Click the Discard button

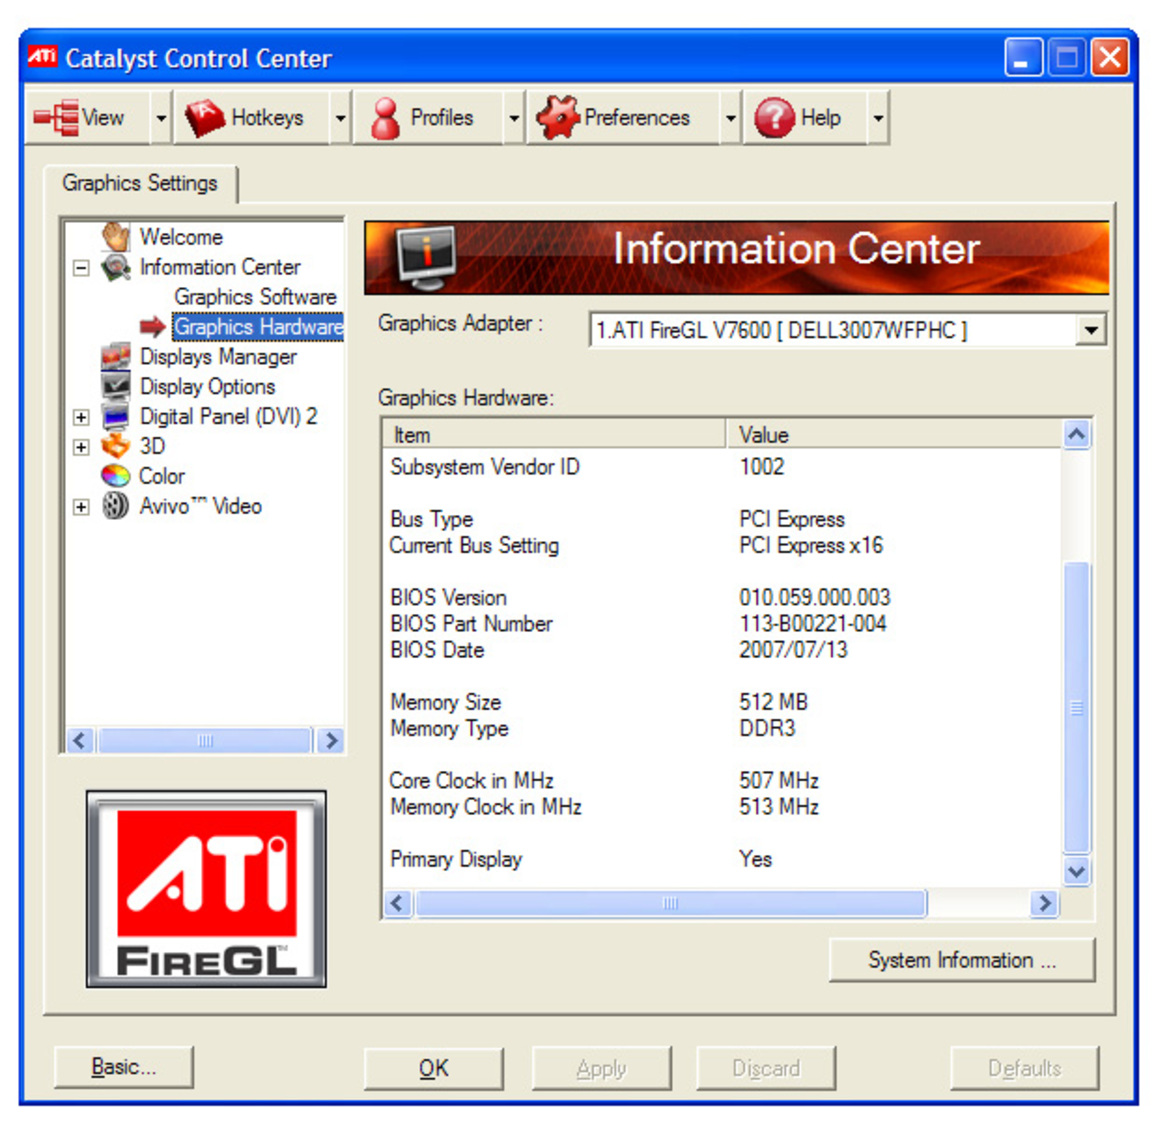766,1069
